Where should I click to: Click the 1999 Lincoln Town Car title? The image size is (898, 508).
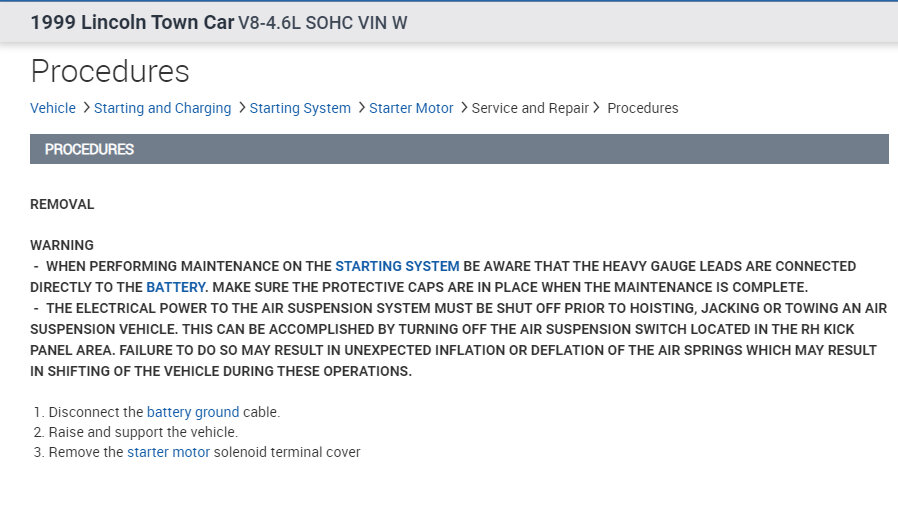click(x=132, y=23)
